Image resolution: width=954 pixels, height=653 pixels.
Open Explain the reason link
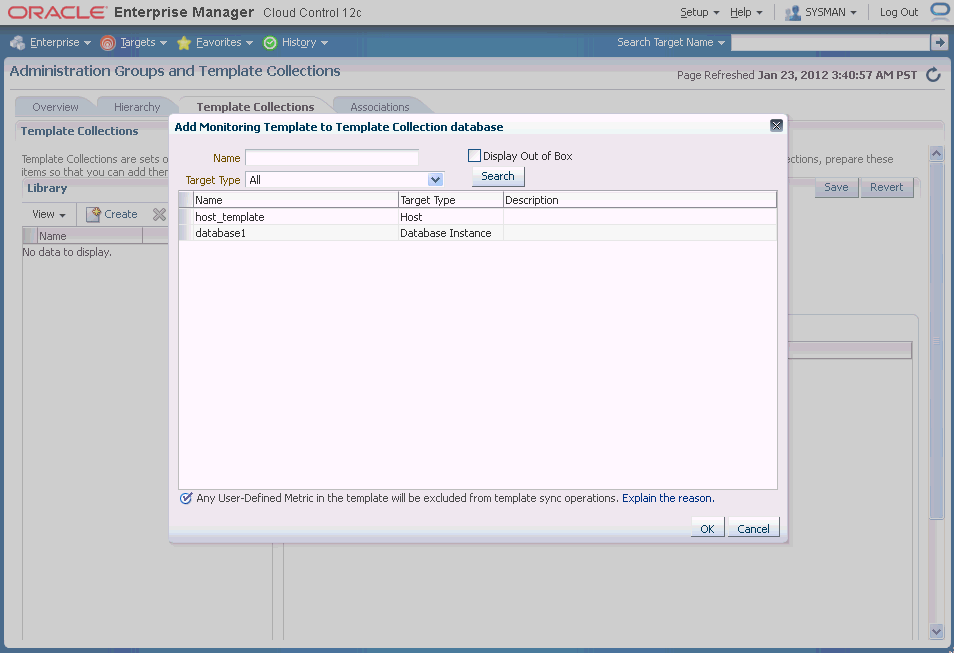coord(668,498)
